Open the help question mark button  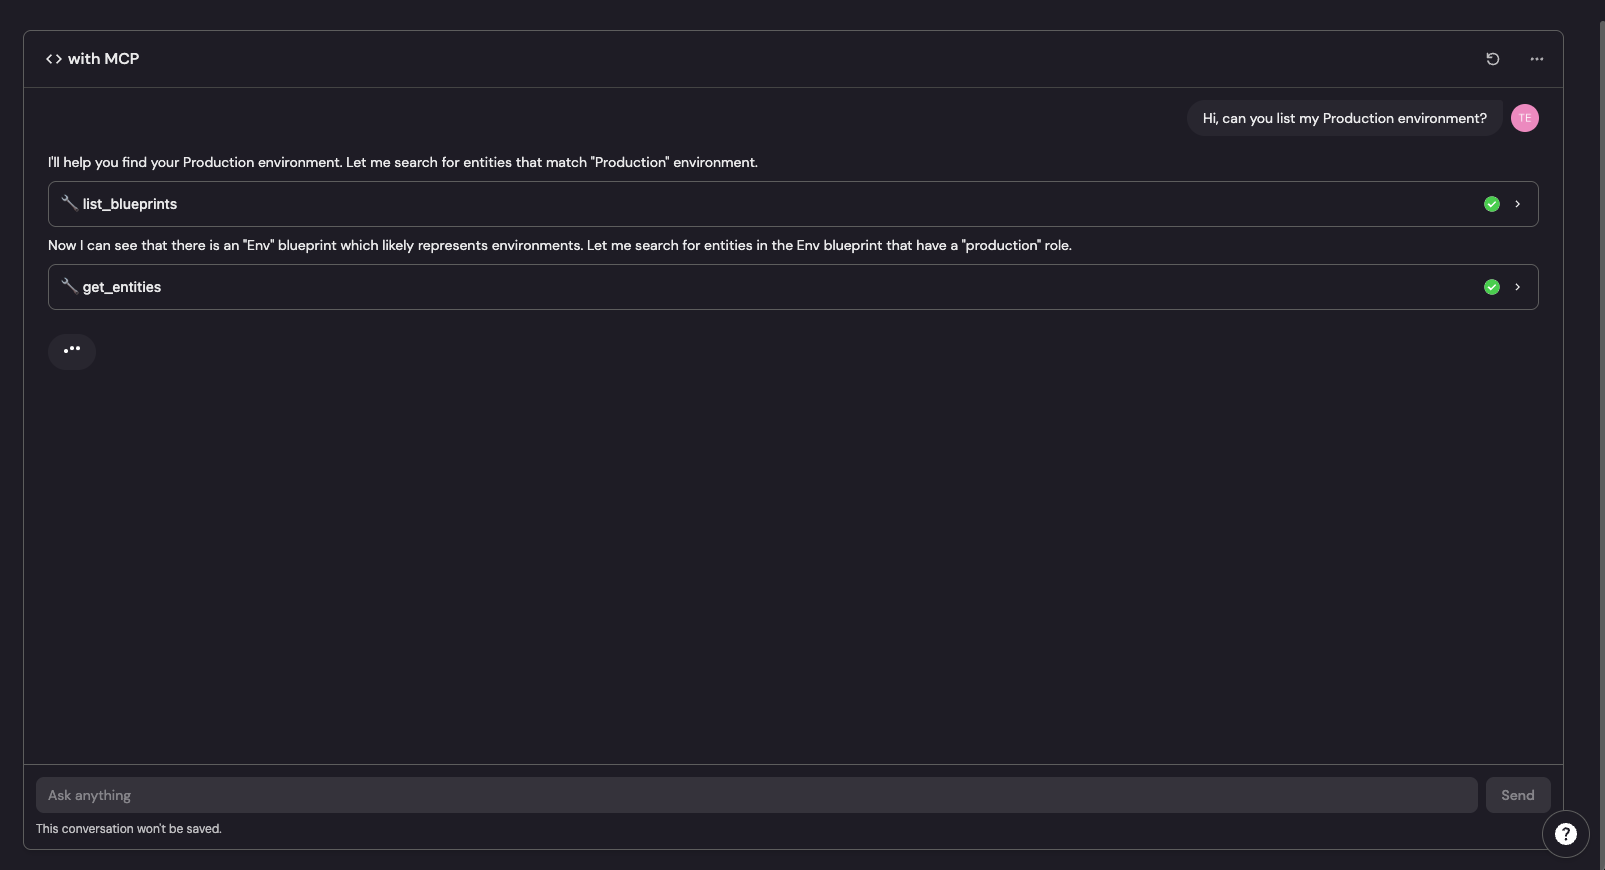tap(1565, 834)
